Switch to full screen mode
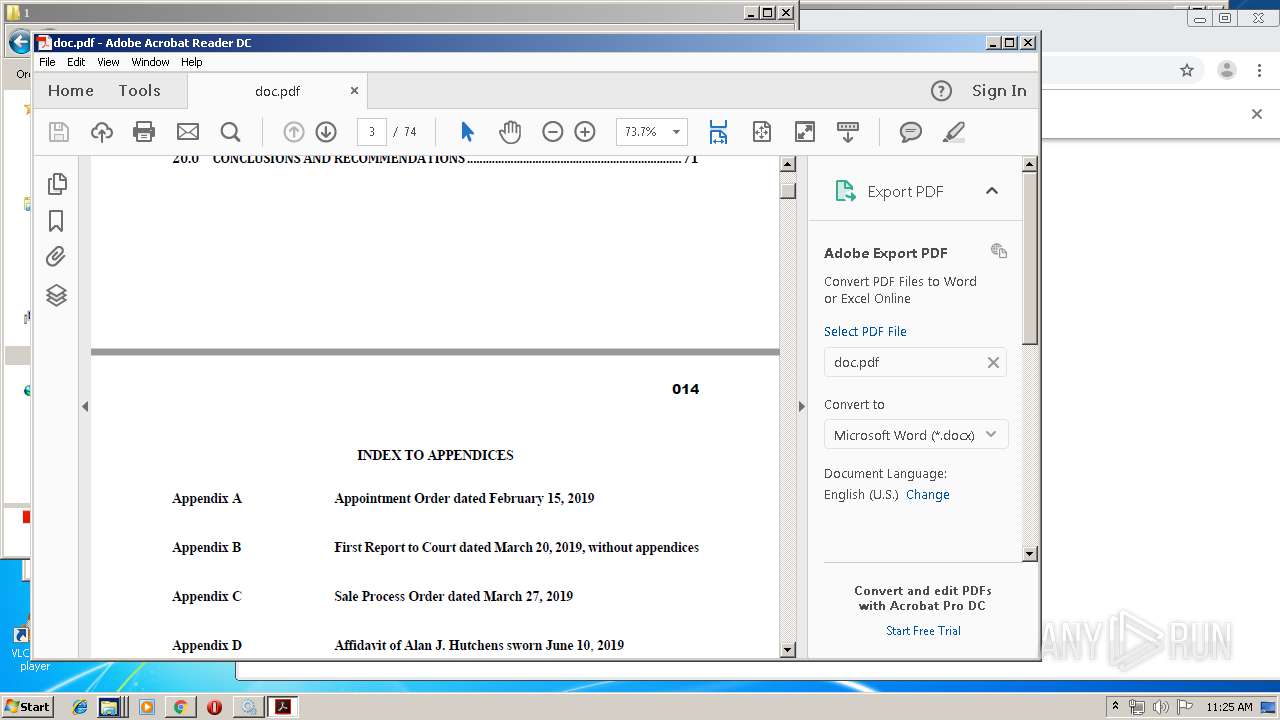This screenshot has width=1280, height=720. (805, 132)
